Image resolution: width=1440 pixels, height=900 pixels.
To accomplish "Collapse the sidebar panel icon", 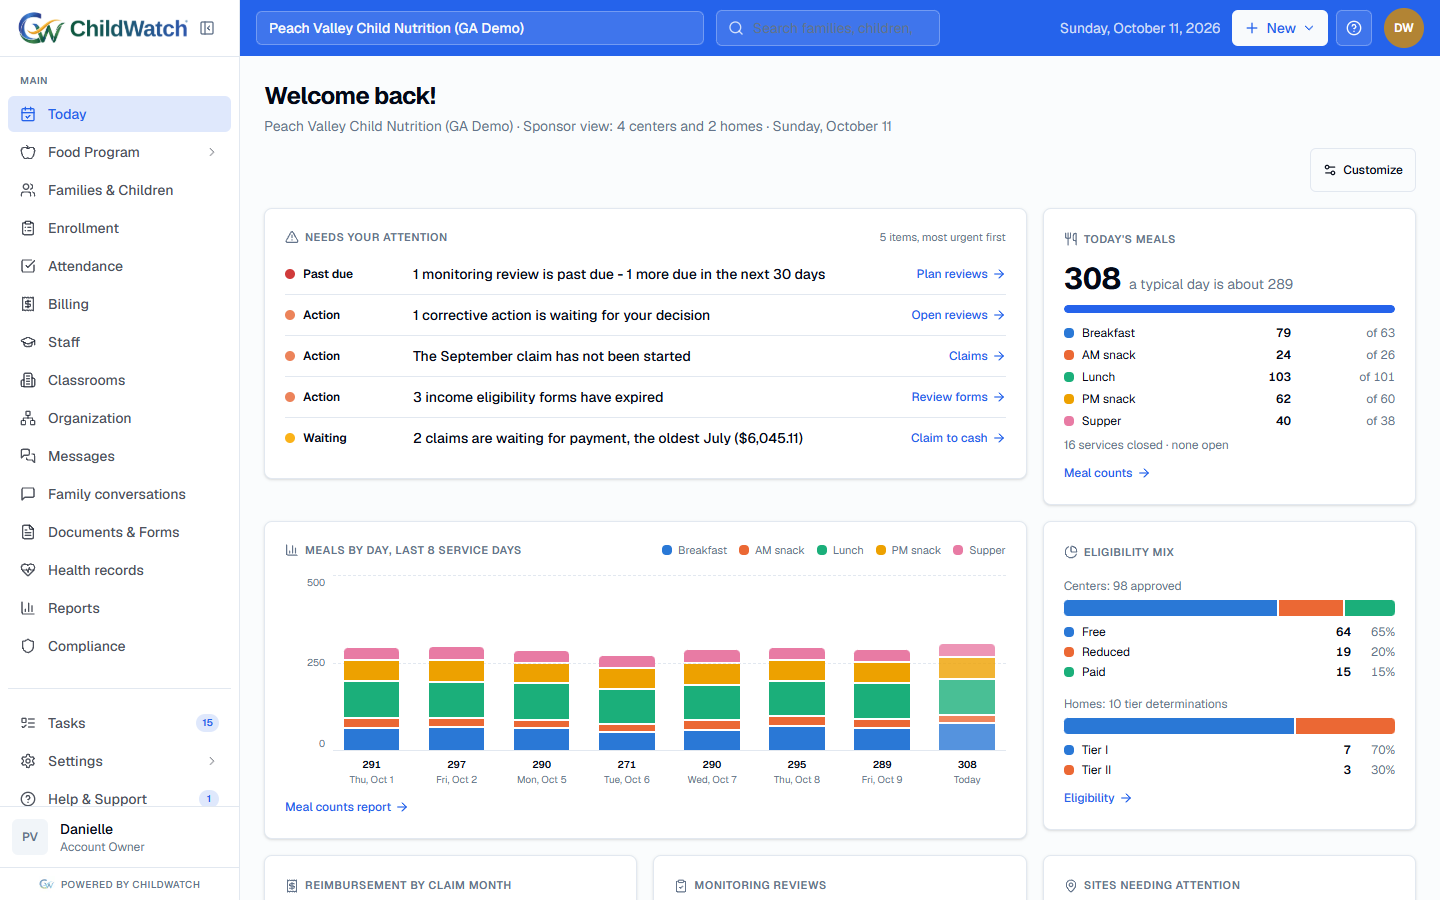I will click(x=207, y=28).
